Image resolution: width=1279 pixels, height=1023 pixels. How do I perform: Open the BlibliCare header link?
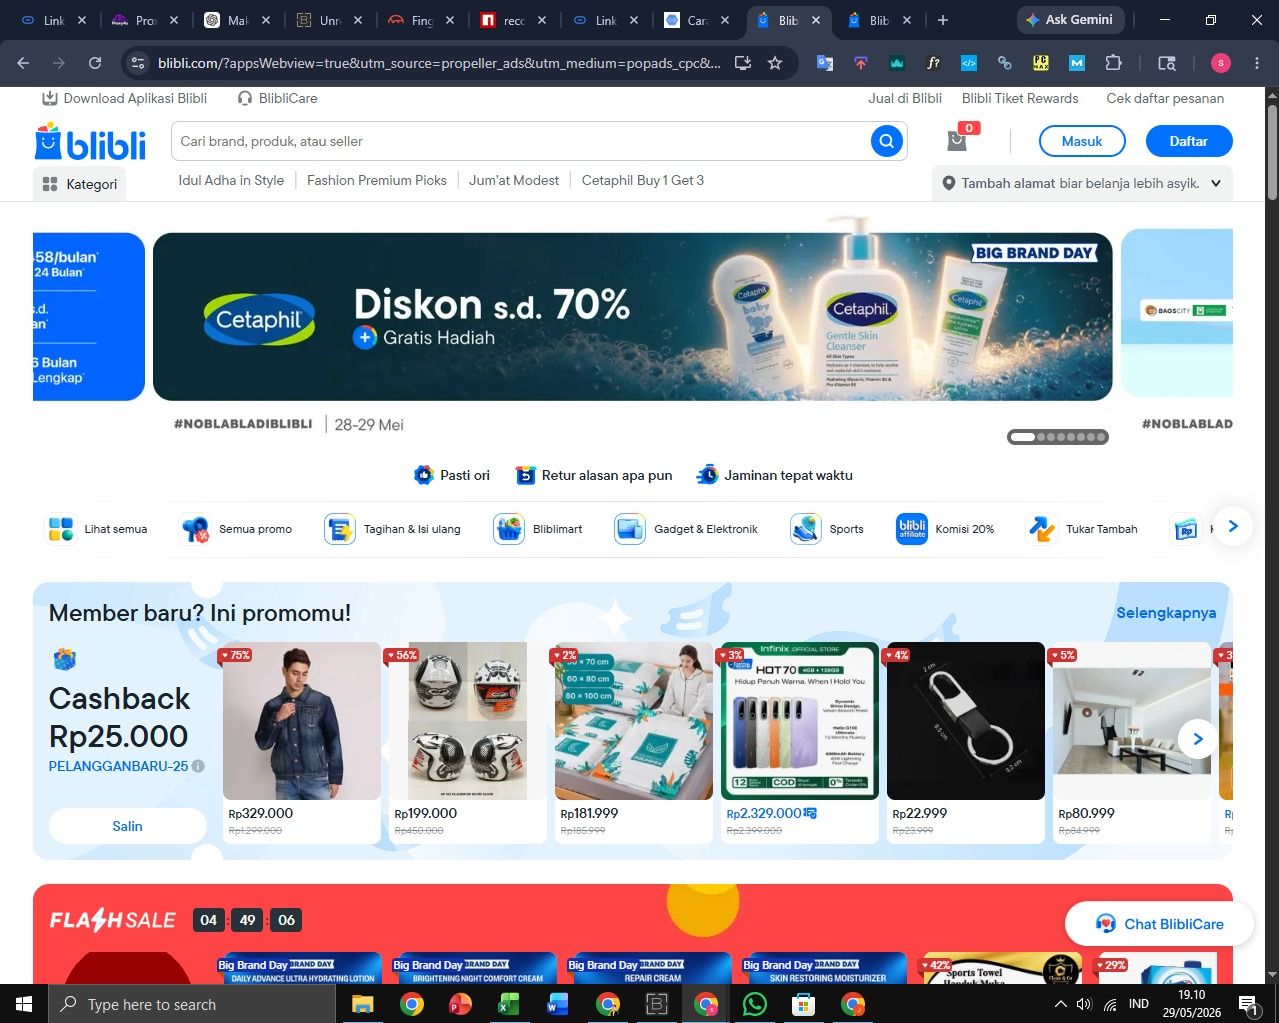(277, 98)
